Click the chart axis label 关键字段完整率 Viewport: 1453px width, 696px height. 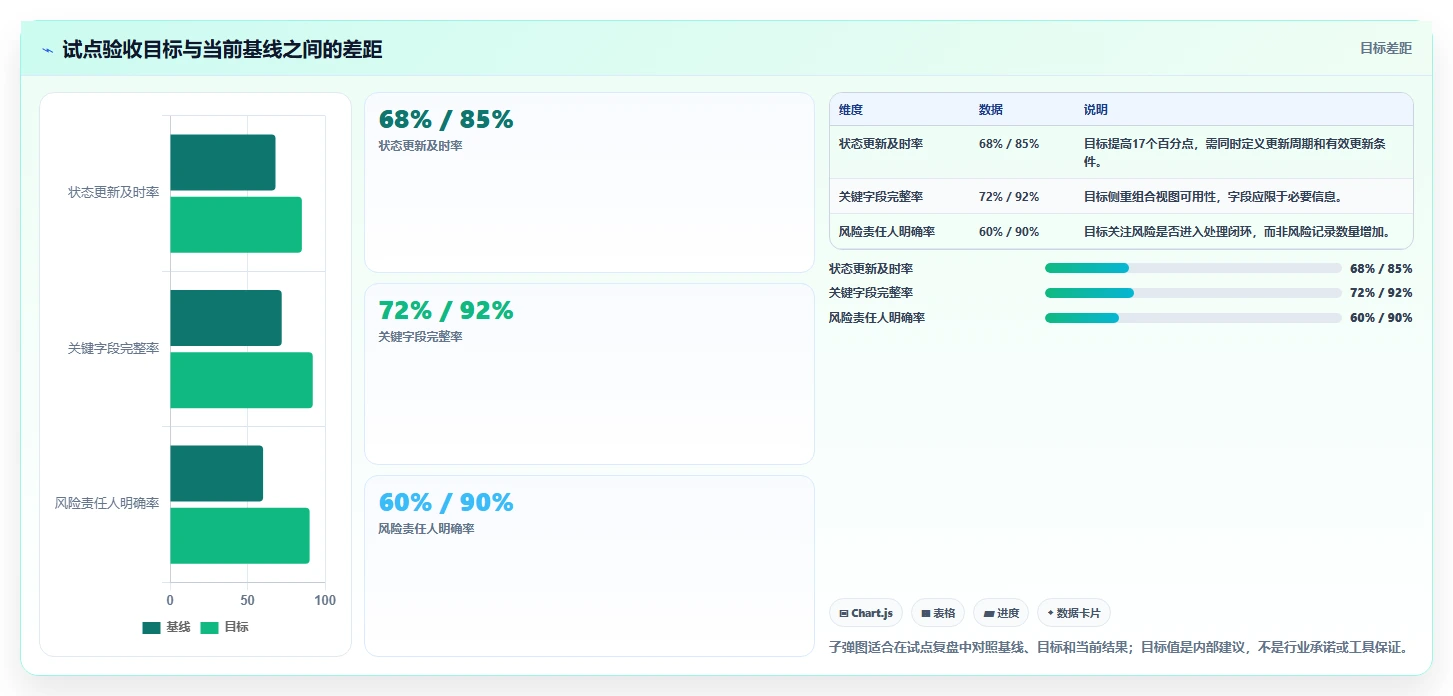113,348
